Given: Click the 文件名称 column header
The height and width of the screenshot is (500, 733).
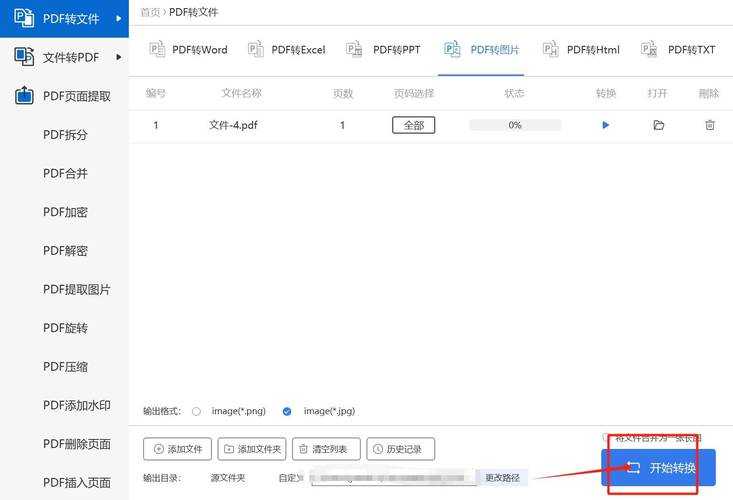Looking at the screenshot, I should pos(241,93).
